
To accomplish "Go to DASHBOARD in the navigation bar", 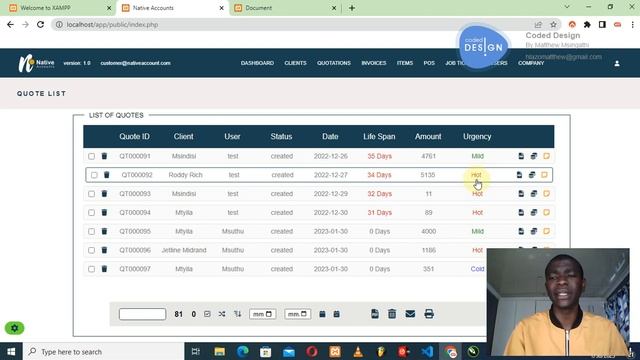I will click(x=257, y=63).
